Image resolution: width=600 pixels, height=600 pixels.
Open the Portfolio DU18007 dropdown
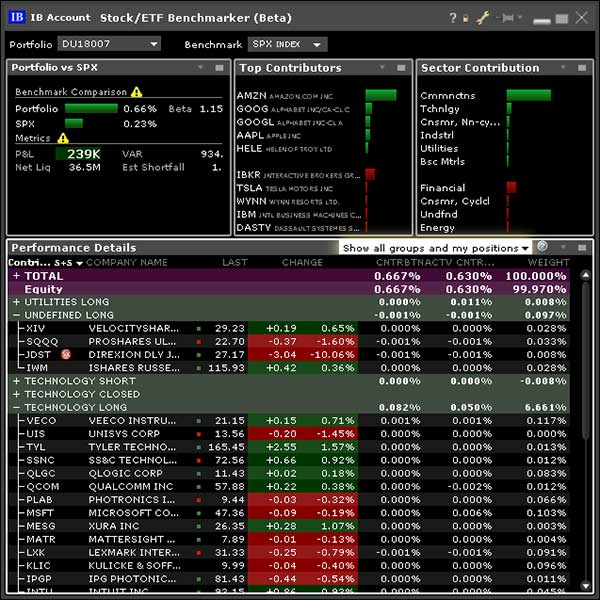pos(109,44)
